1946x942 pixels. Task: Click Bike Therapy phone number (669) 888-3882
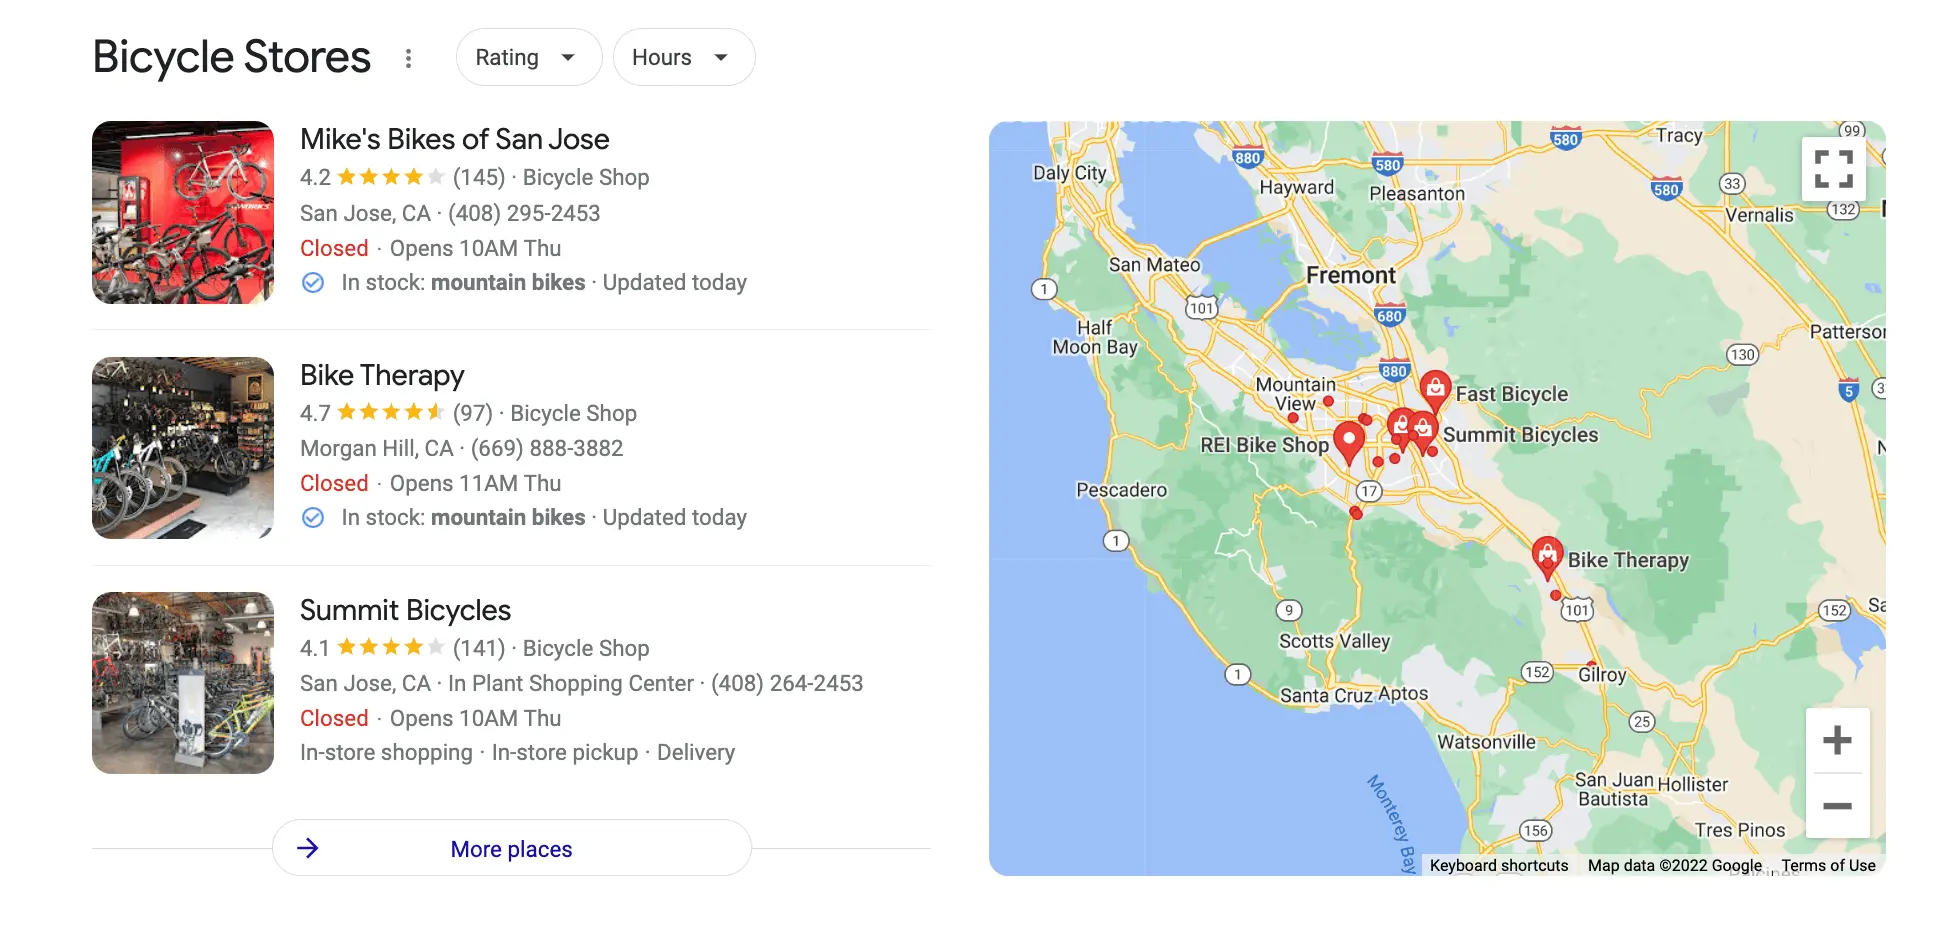[547, 448]
